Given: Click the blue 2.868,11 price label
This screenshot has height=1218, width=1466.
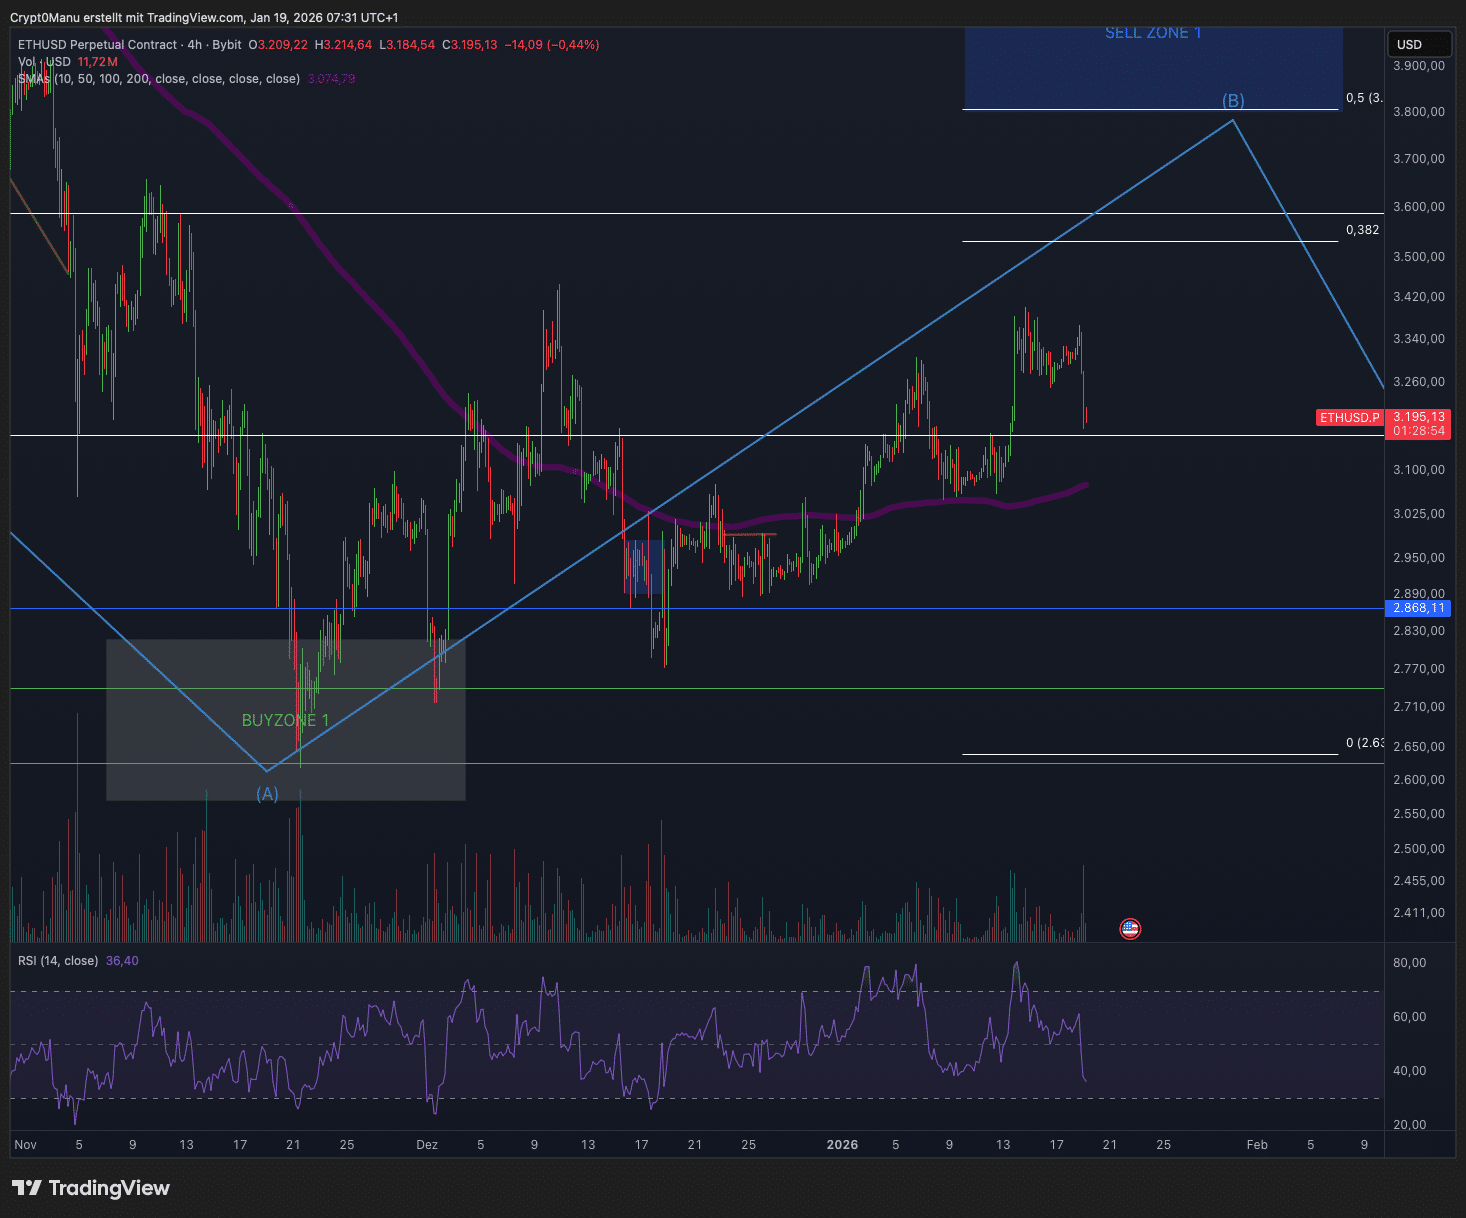Looking at the screenshot, I should pos(1418,608).
